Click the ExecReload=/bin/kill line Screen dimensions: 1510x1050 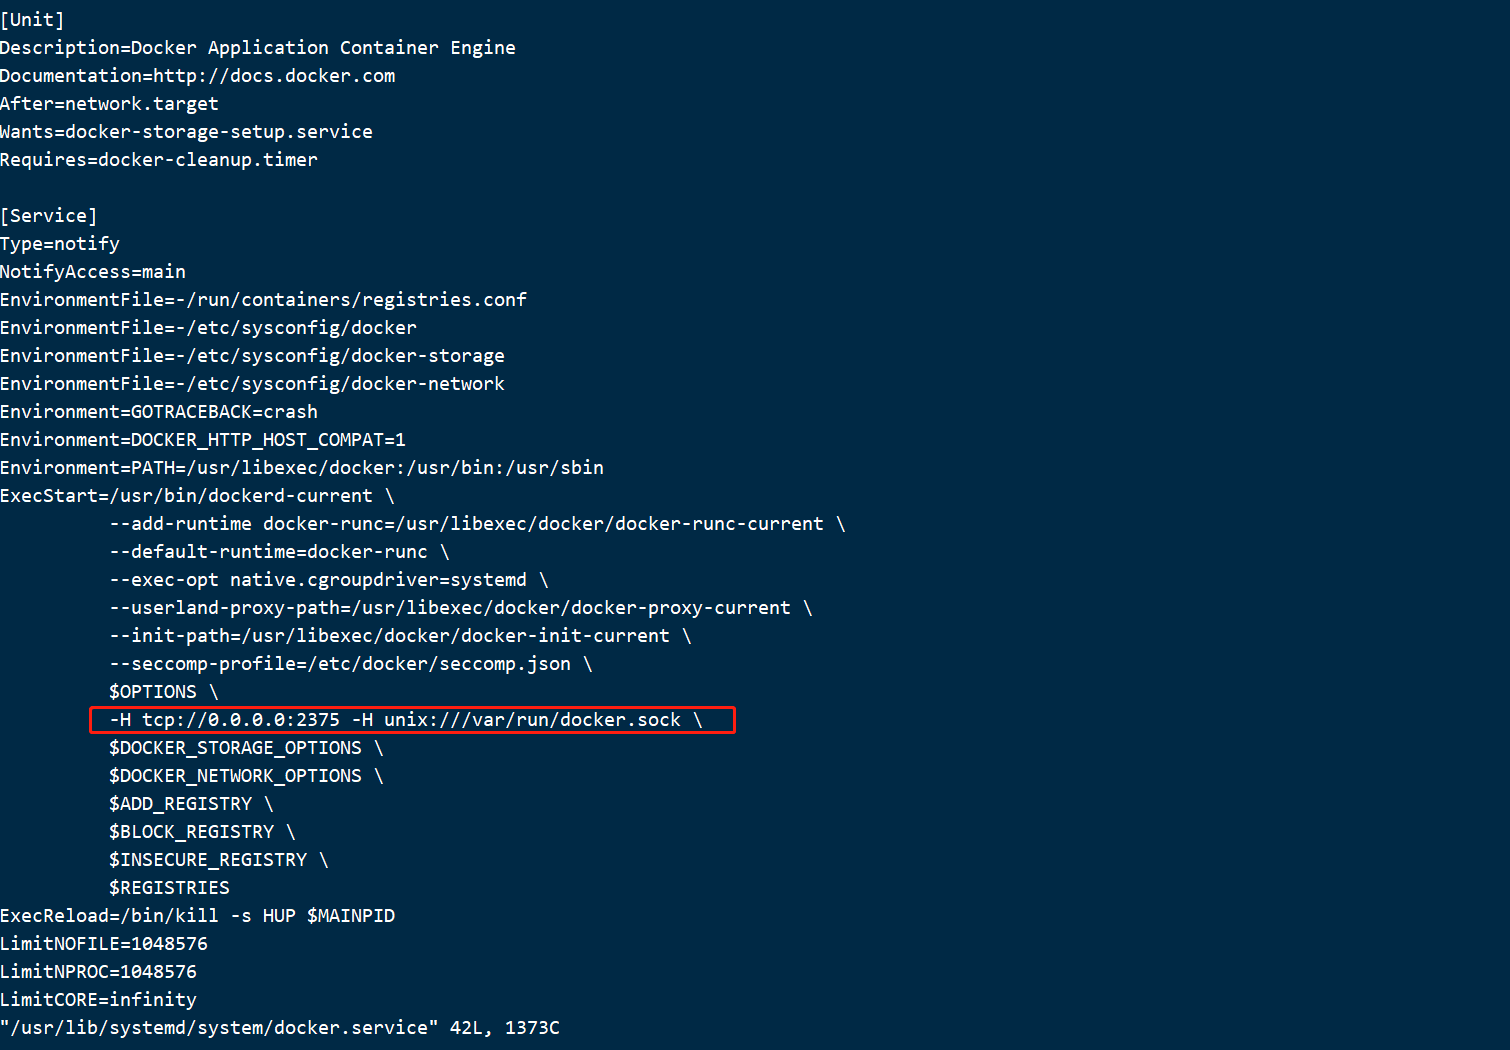pos(198,916)
